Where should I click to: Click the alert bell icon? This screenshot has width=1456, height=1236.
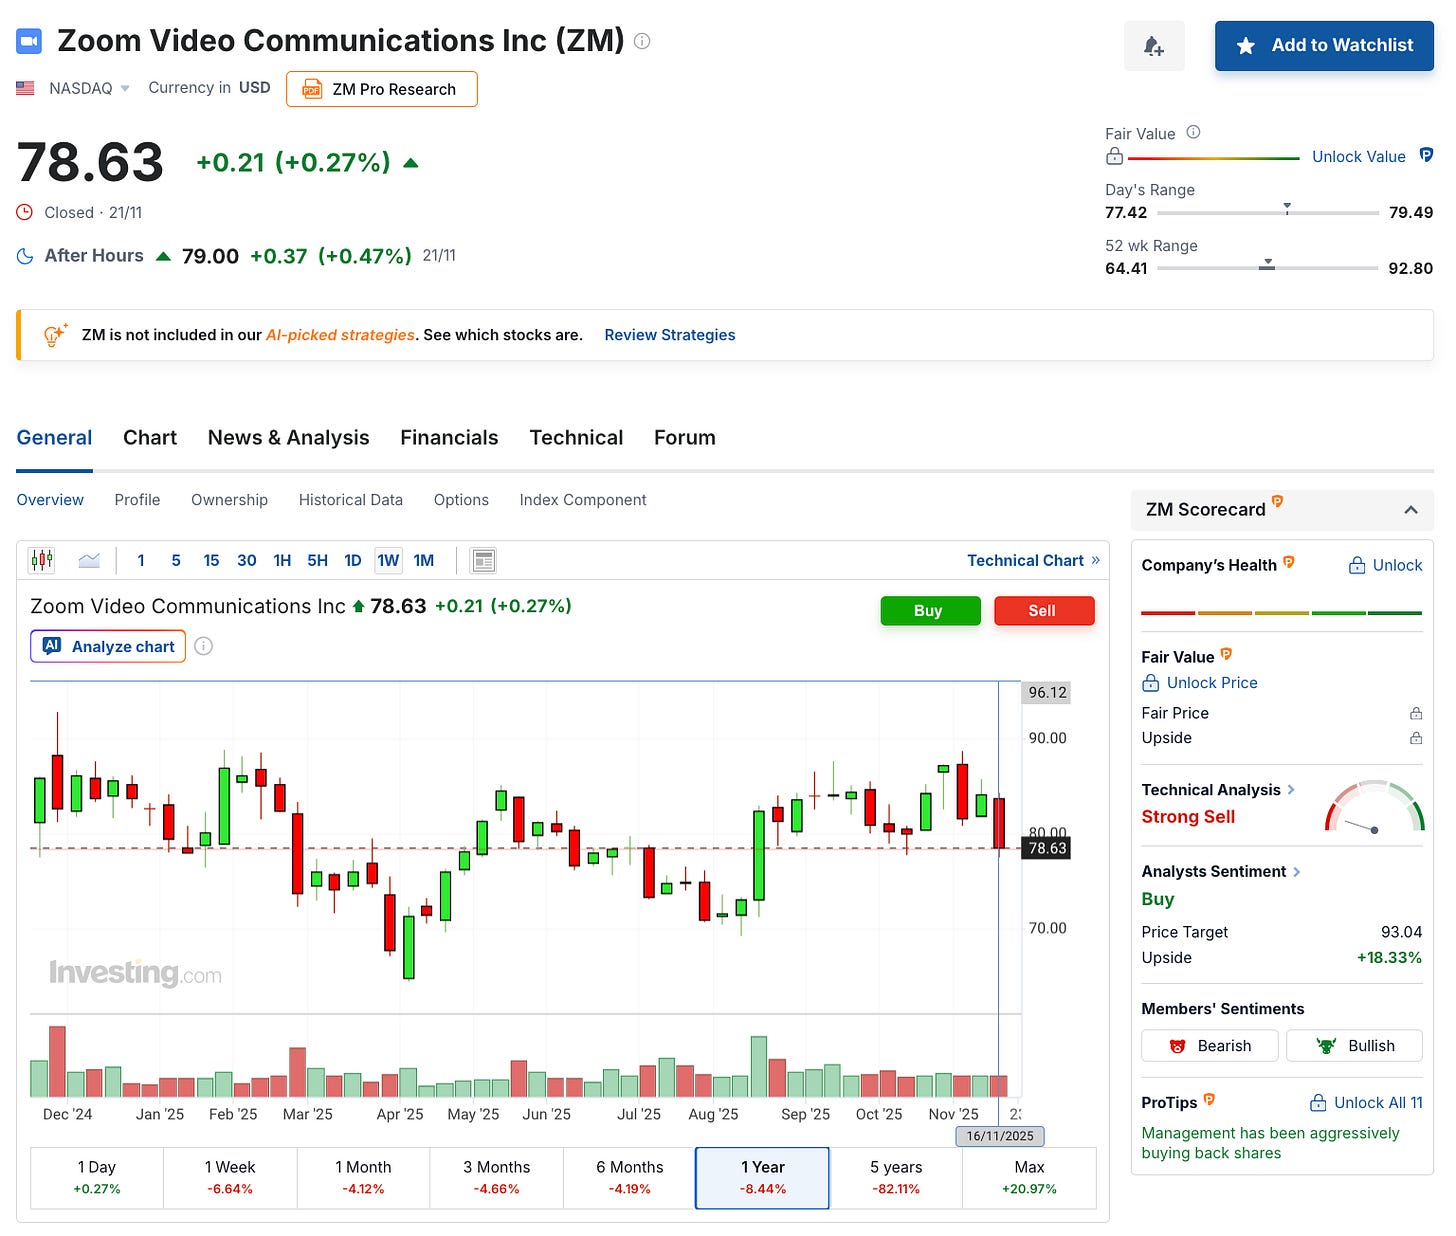[1154, 46]
